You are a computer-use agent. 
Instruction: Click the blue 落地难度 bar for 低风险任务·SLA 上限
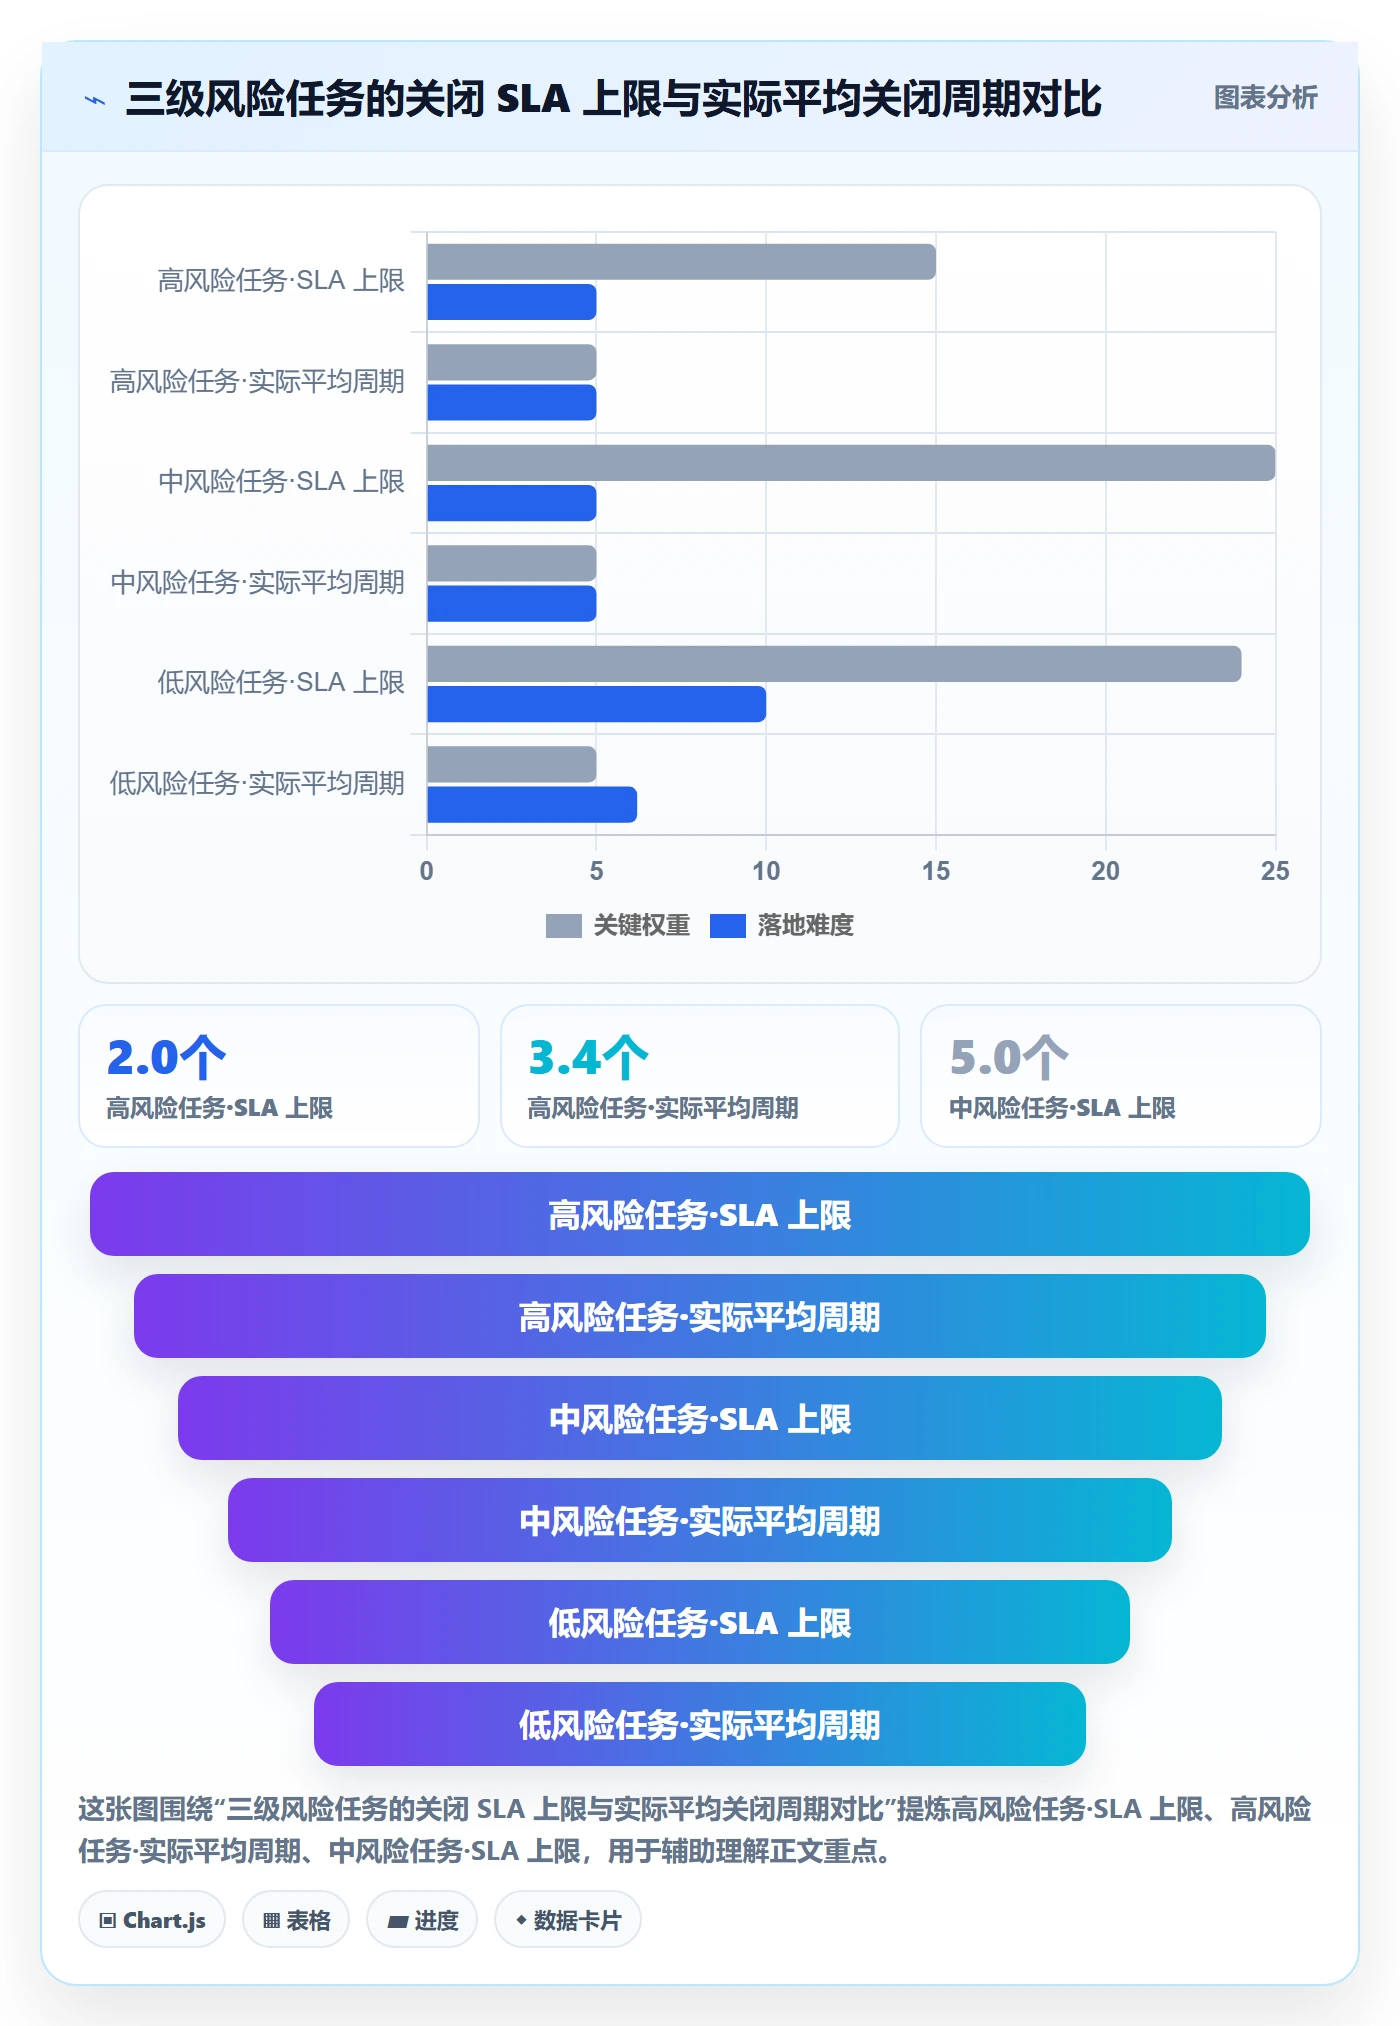click(596, 704)
